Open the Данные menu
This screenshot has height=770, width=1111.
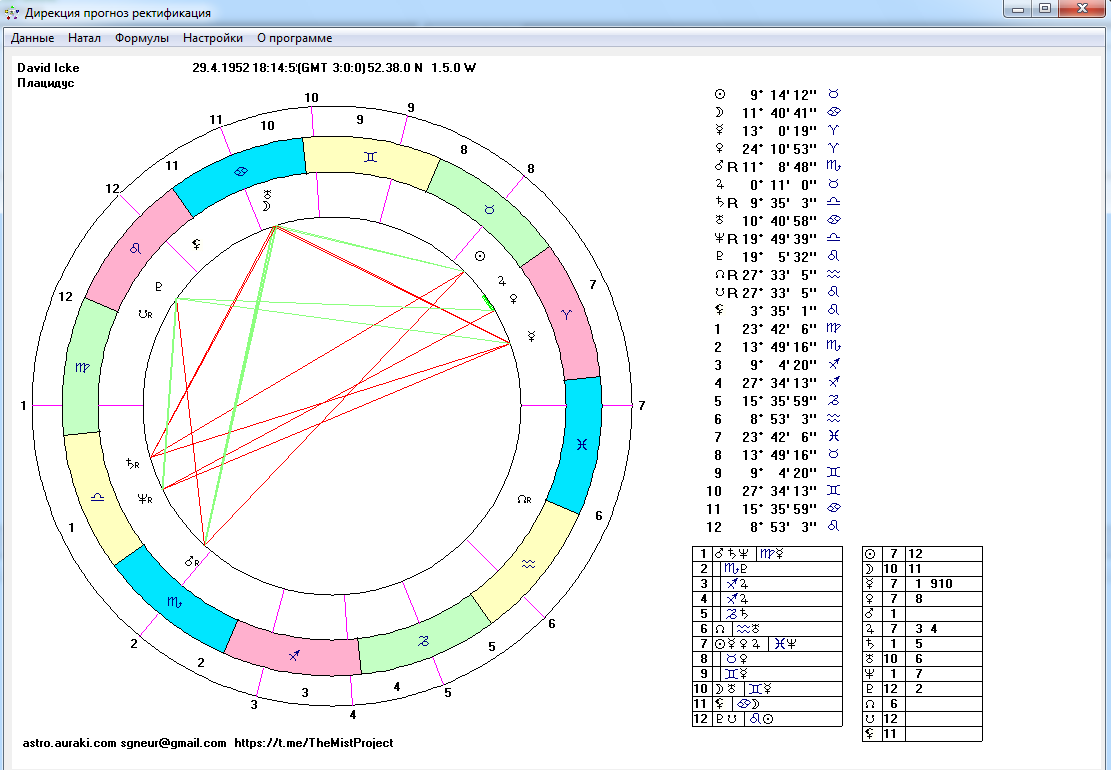coord(32,38)
